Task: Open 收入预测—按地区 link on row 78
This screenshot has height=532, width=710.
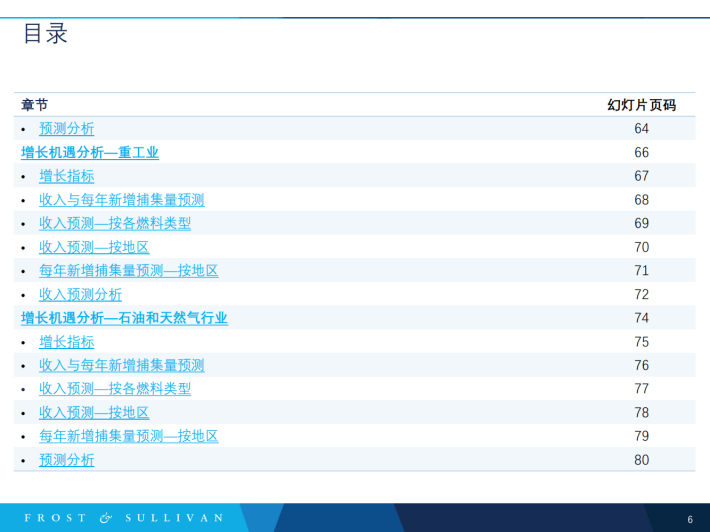Action: tap(94, 412)
